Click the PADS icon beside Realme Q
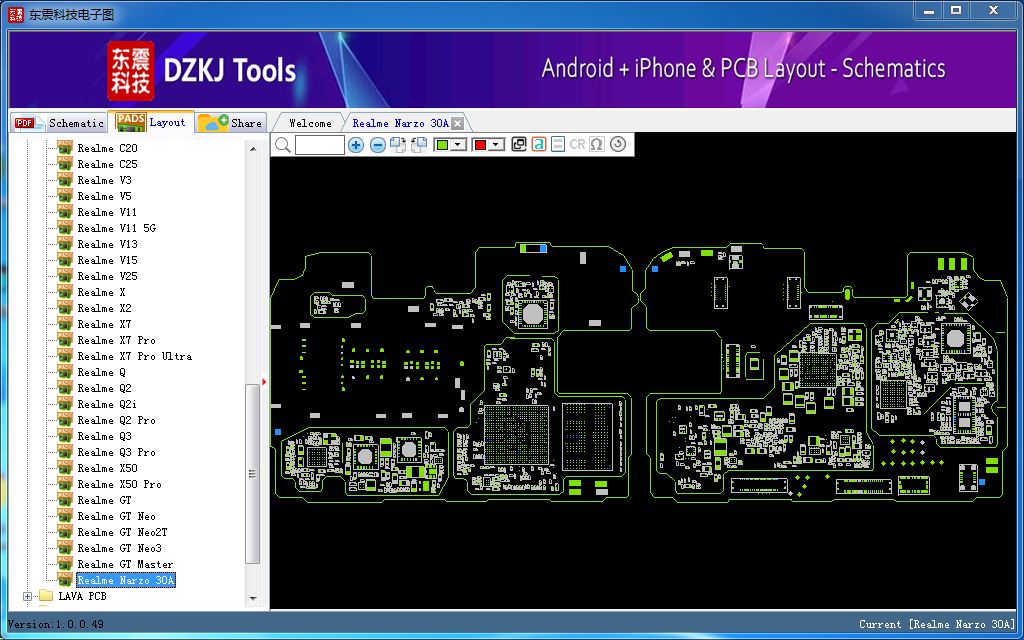Screen dimensions: 1024x640 tap(65, 372)
